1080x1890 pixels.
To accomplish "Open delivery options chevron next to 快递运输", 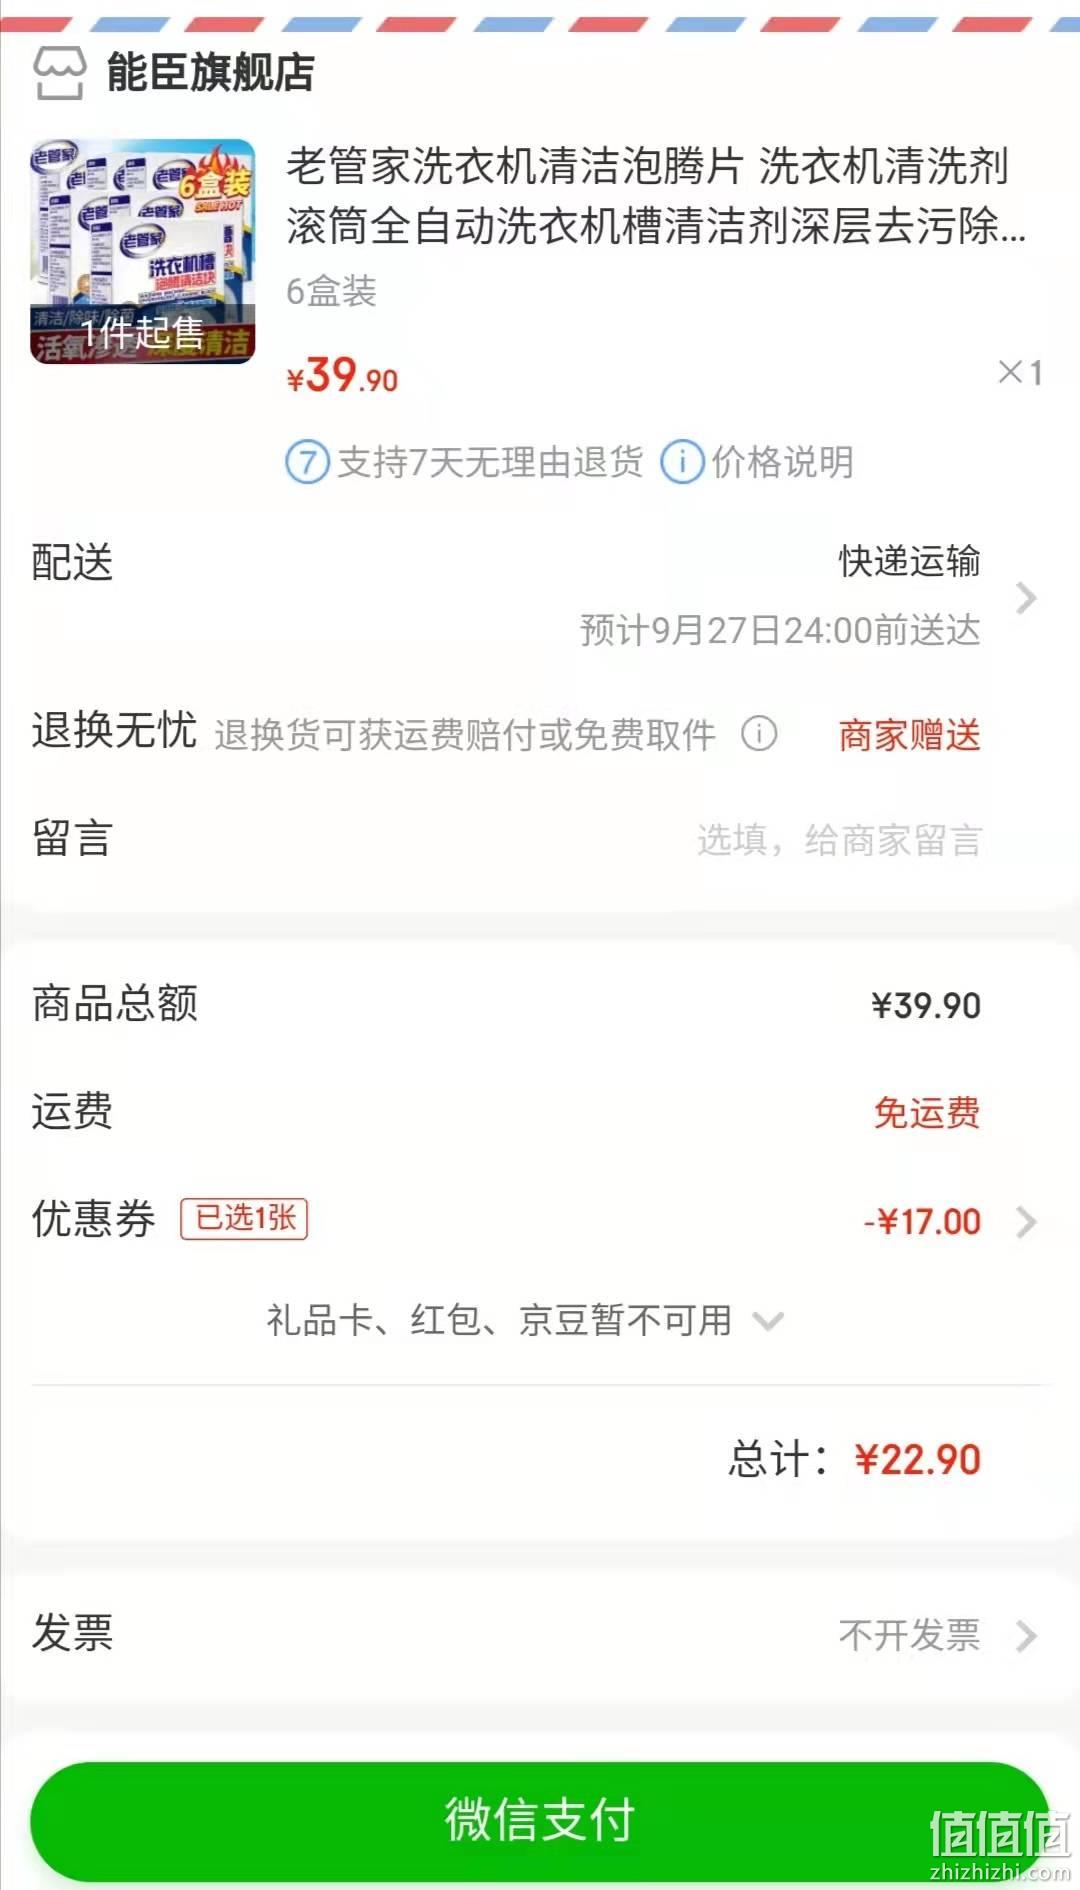I will point(1026,597).
